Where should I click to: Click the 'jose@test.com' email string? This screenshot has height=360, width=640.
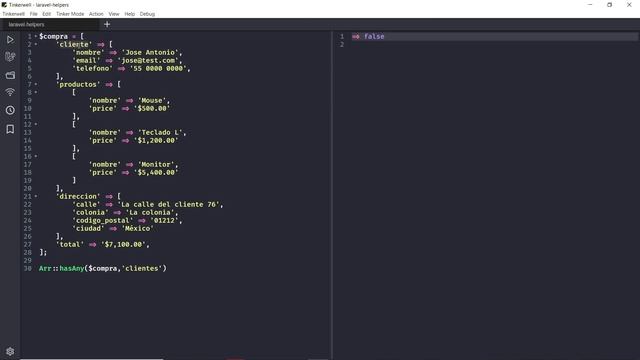click(148, 60)
